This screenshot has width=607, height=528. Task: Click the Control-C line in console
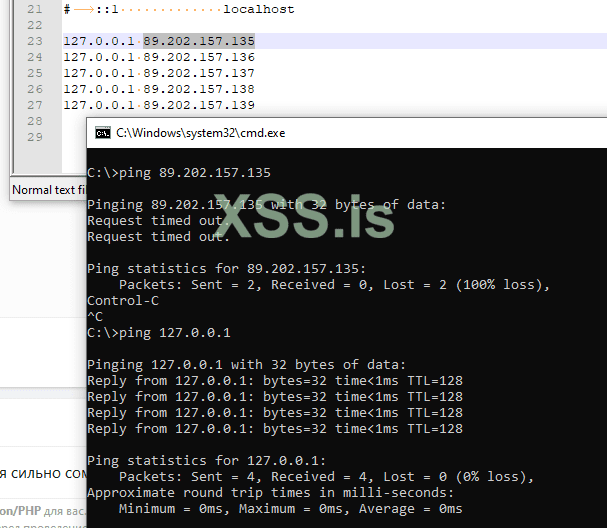tap(123, 301)
